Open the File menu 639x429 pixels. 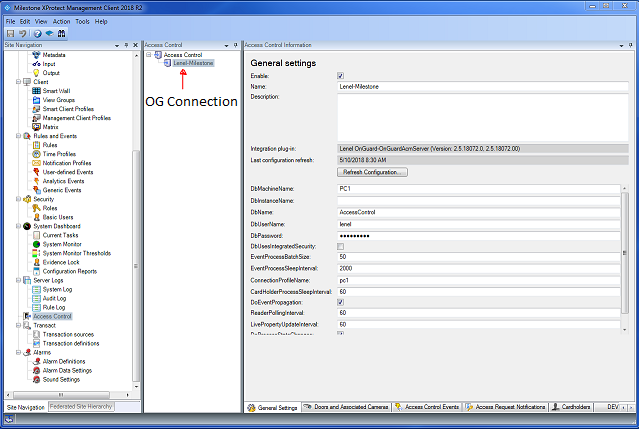[11, 22]
